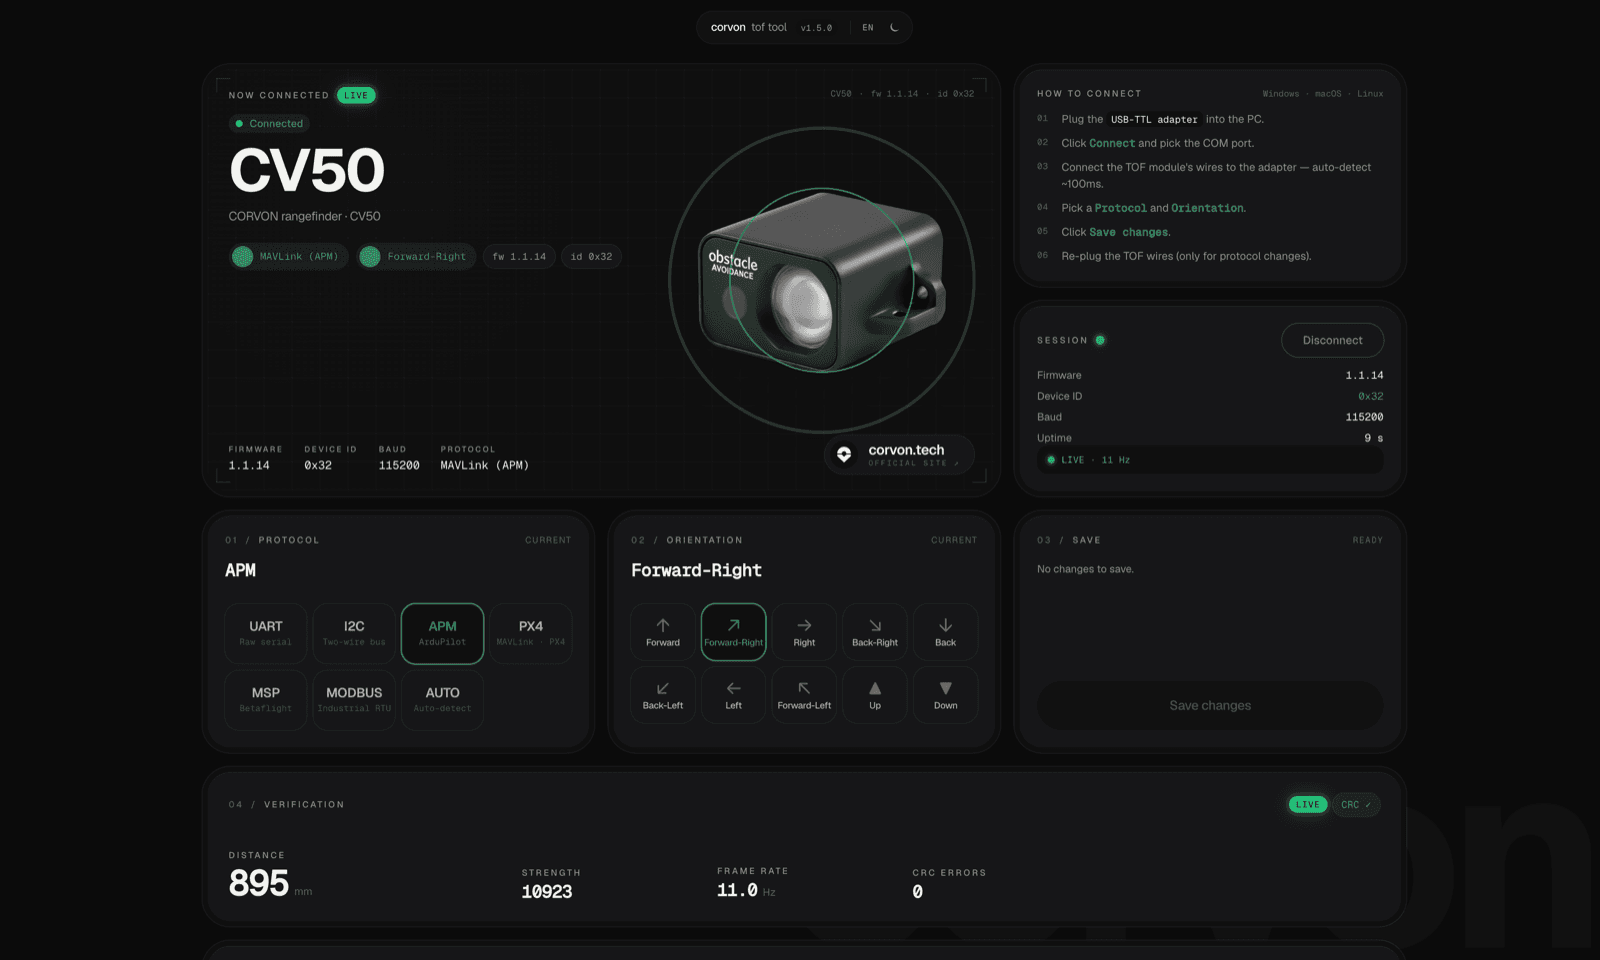Click the LIVE 11 Hz status bar
Viewport: 1600px width, 960px height.
click(x=1210, y=460)
